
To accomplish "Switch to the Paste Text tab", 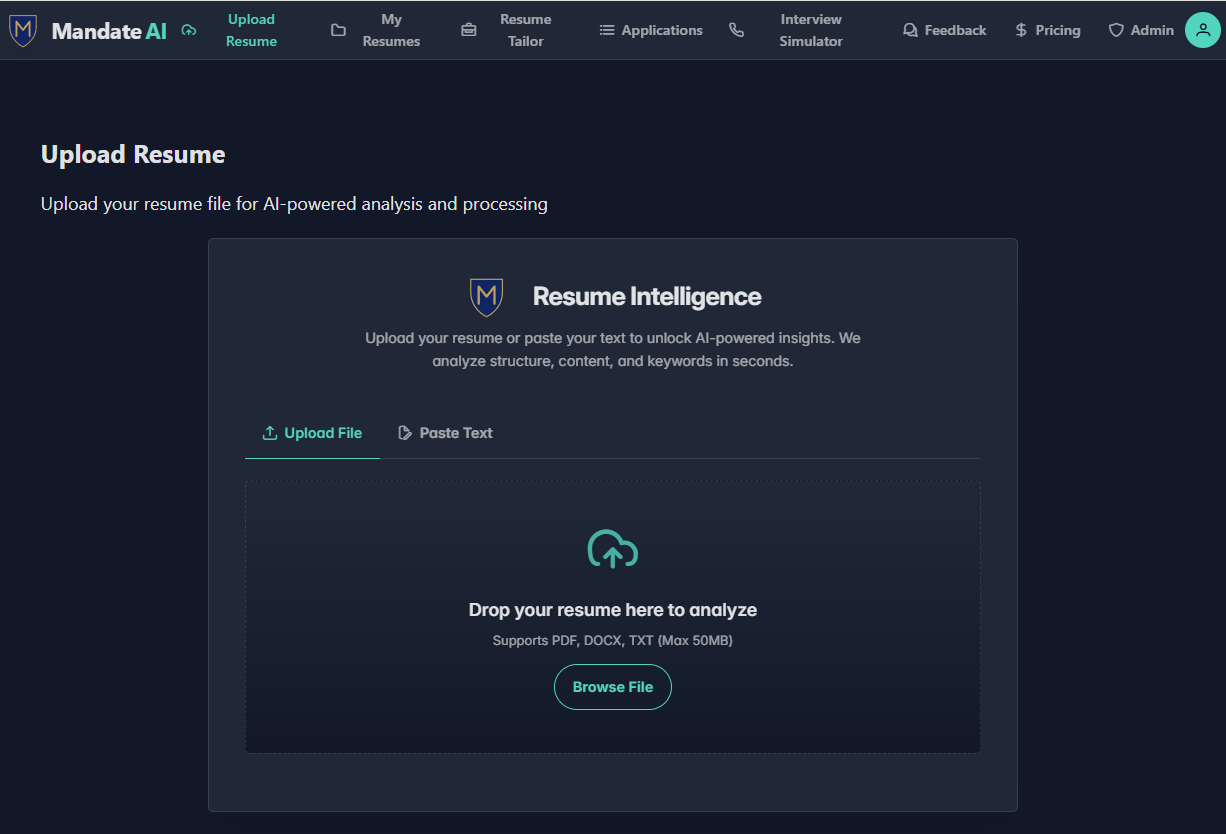I will point(445,432).
